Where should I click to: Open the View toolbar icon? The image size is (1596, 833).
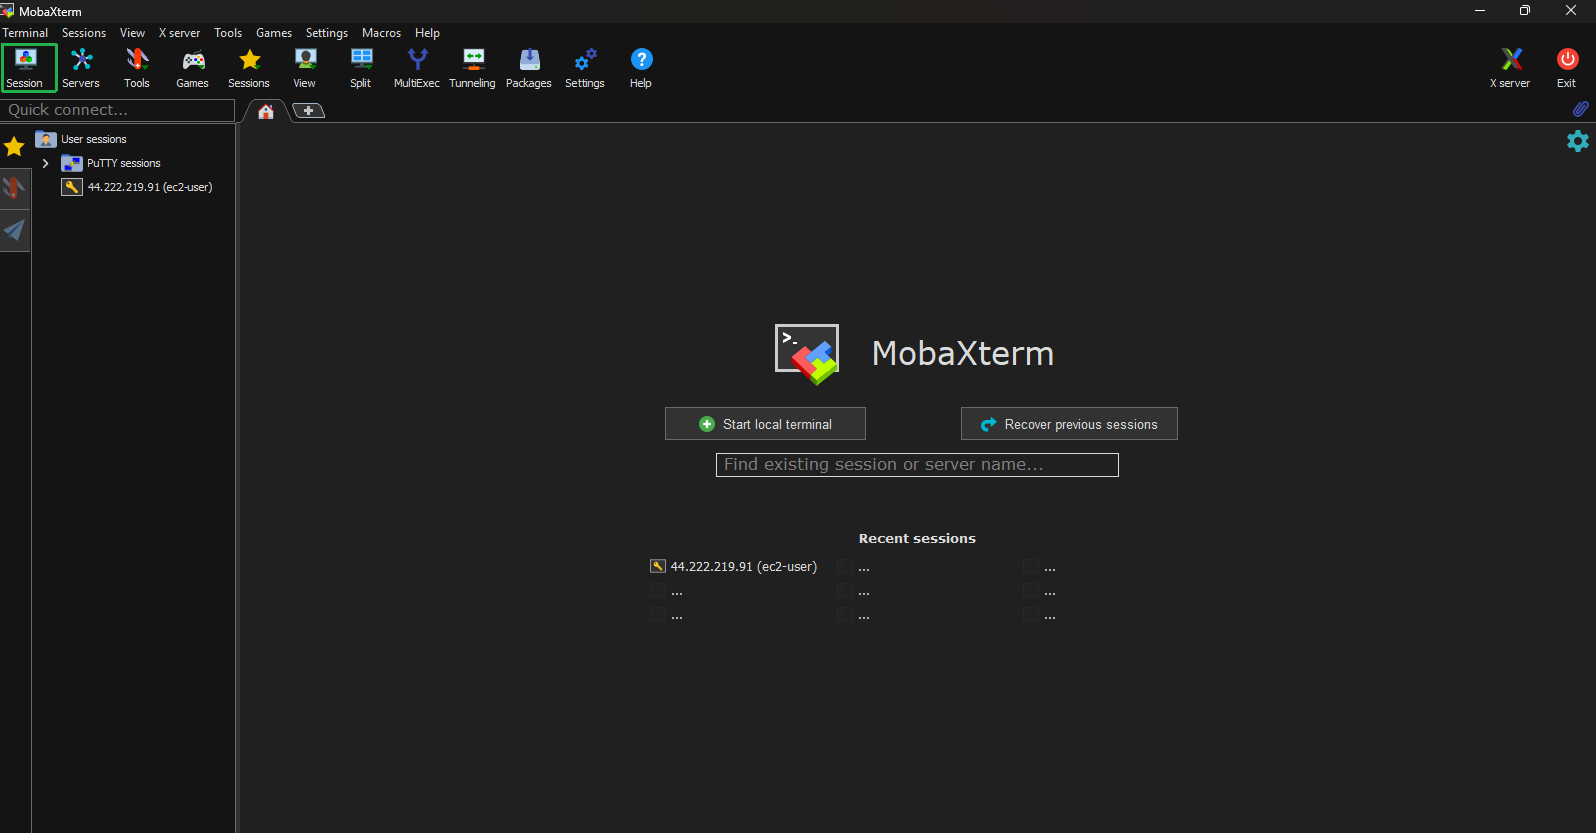click(x=305, y=68)
